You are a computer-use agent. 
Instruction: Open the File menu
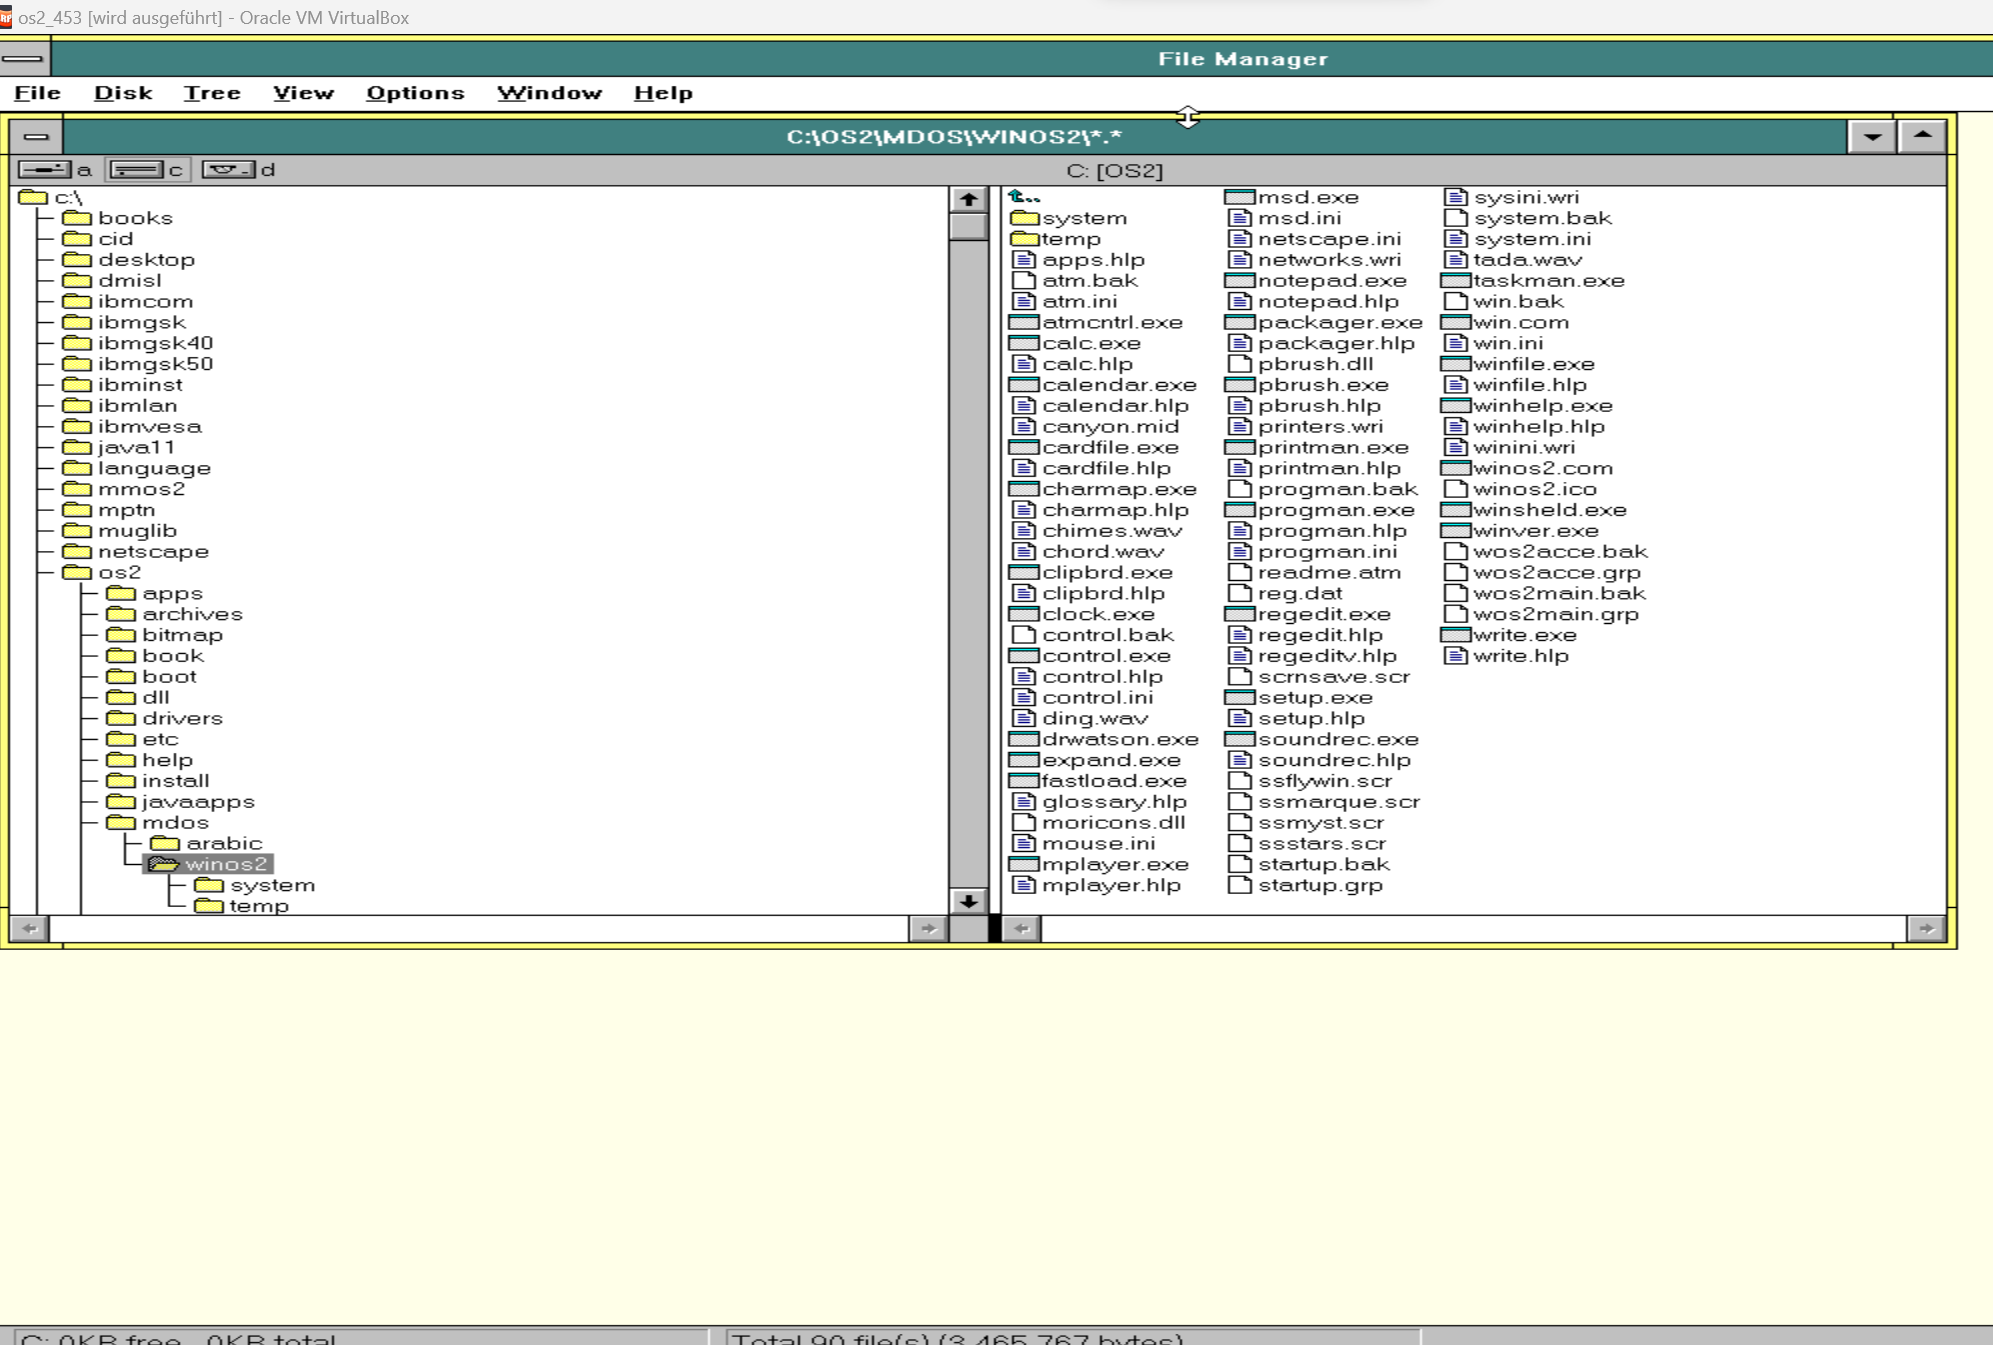coord(38,93)
